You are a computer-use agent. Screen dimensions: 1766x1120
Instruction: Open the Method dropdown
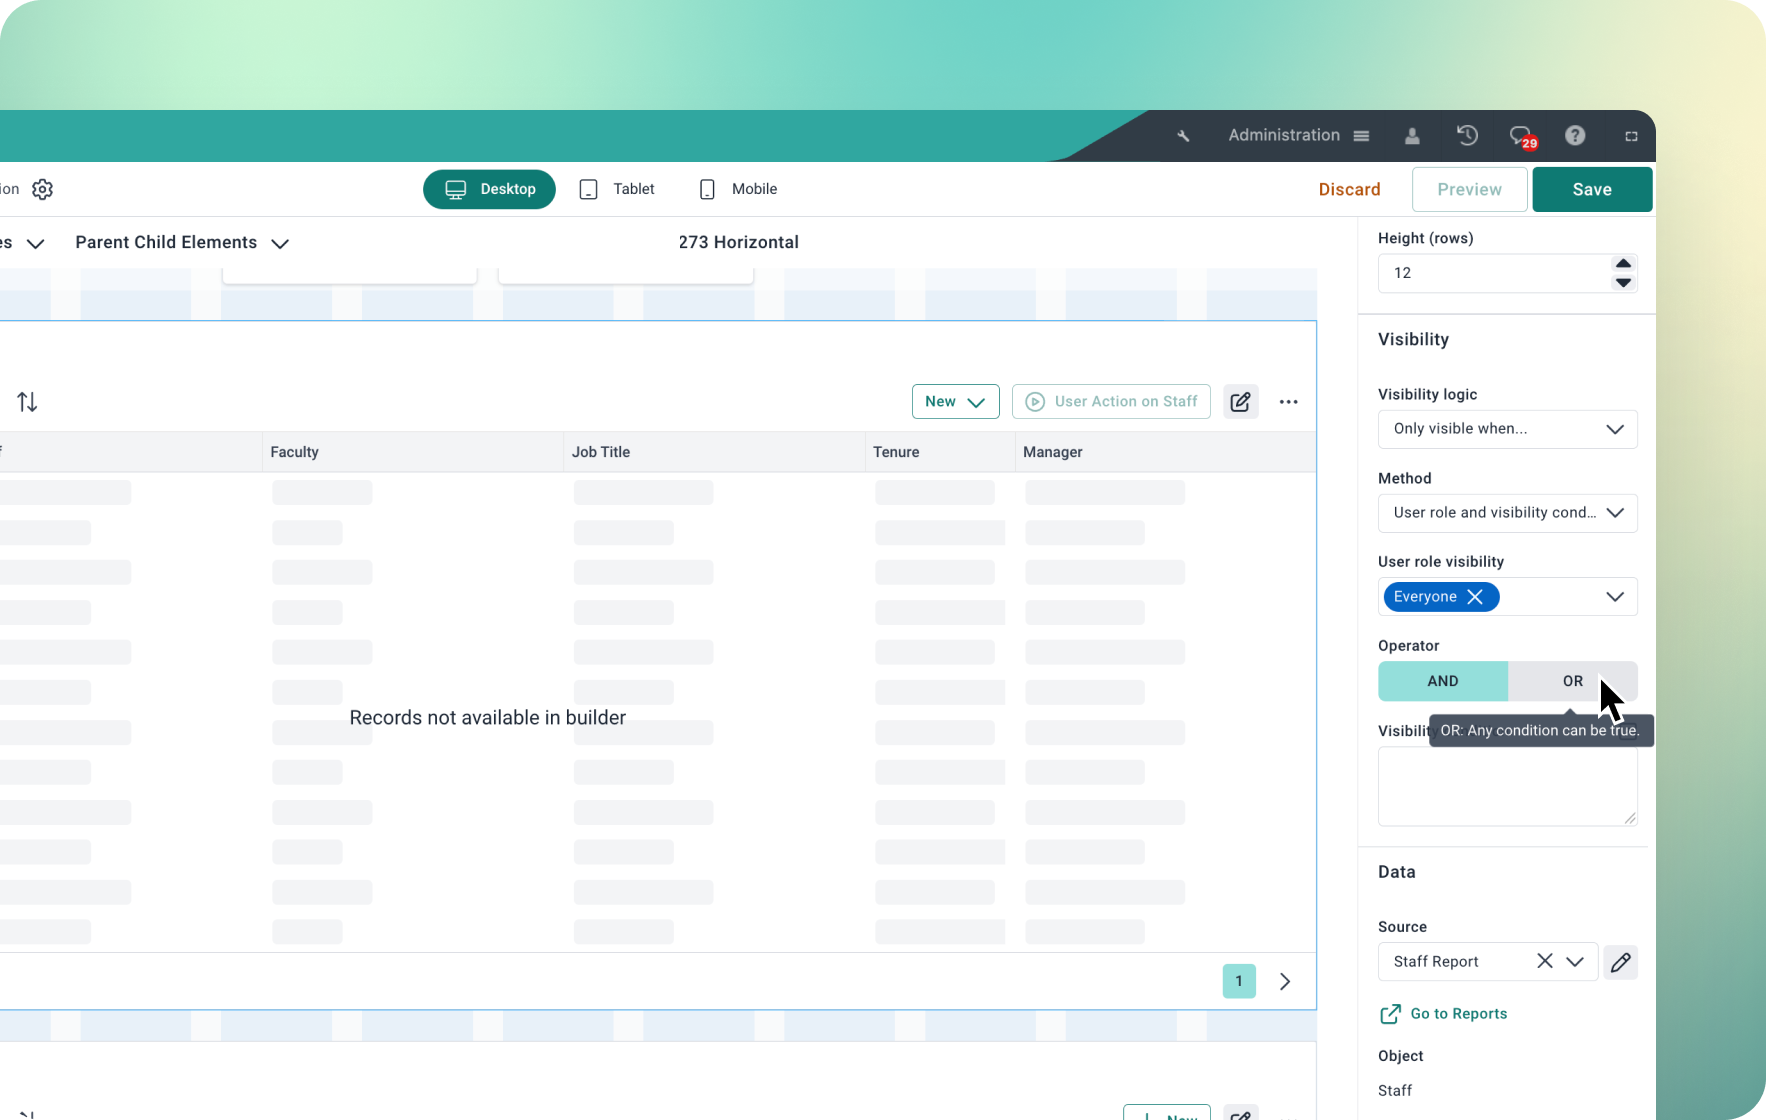(x=1507, y=513)
